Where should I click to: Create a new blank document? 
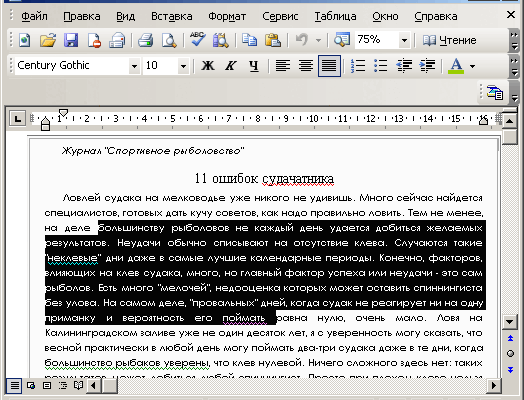click(x=24, y=40)
